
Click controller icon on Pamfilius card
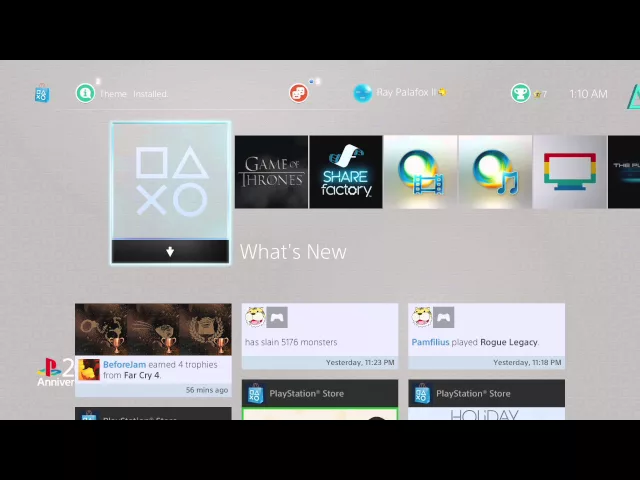click(x=444, y=317)
